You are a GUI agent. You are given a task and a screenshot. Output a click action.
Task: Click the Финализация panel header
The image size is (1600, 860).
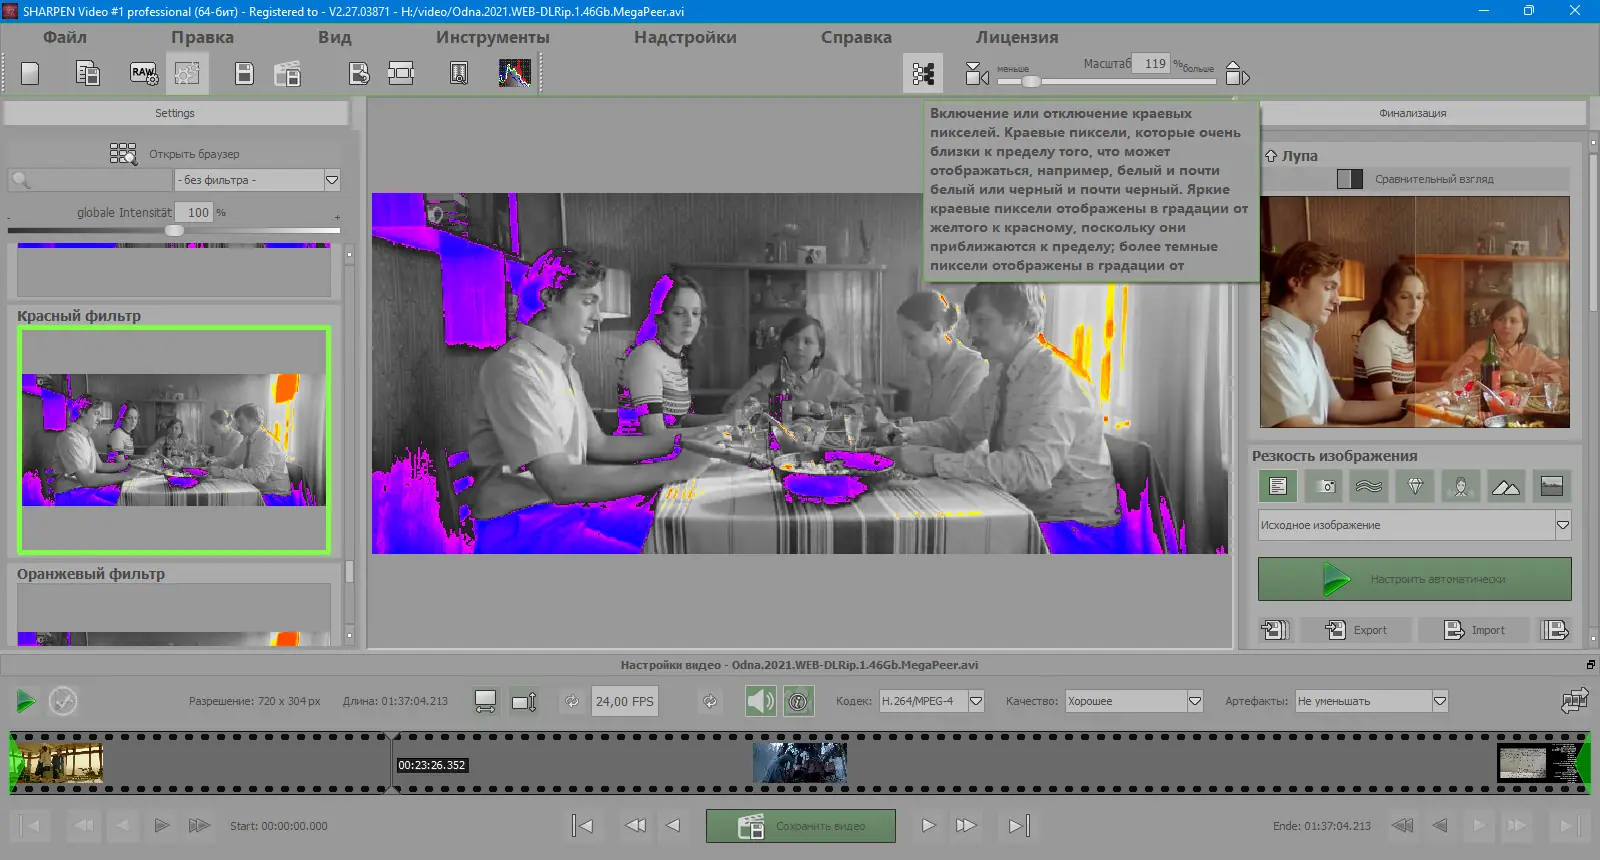pos(1412,113)
